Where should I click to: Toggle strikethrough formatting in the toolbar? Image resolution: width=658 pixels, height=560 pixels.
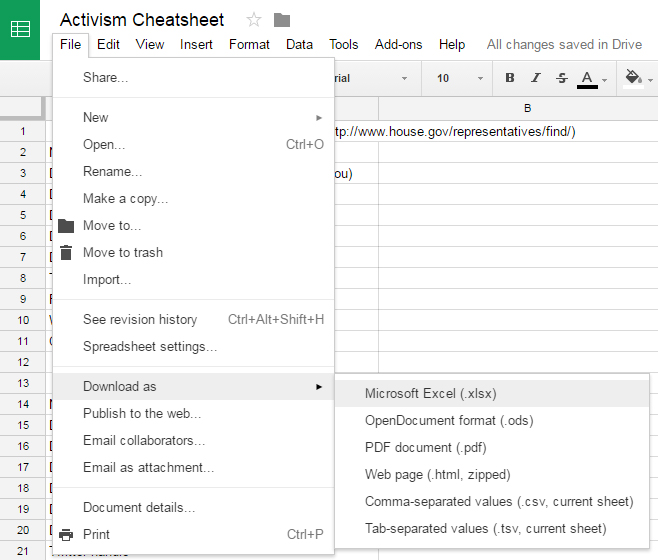click(x=560, y=78)
